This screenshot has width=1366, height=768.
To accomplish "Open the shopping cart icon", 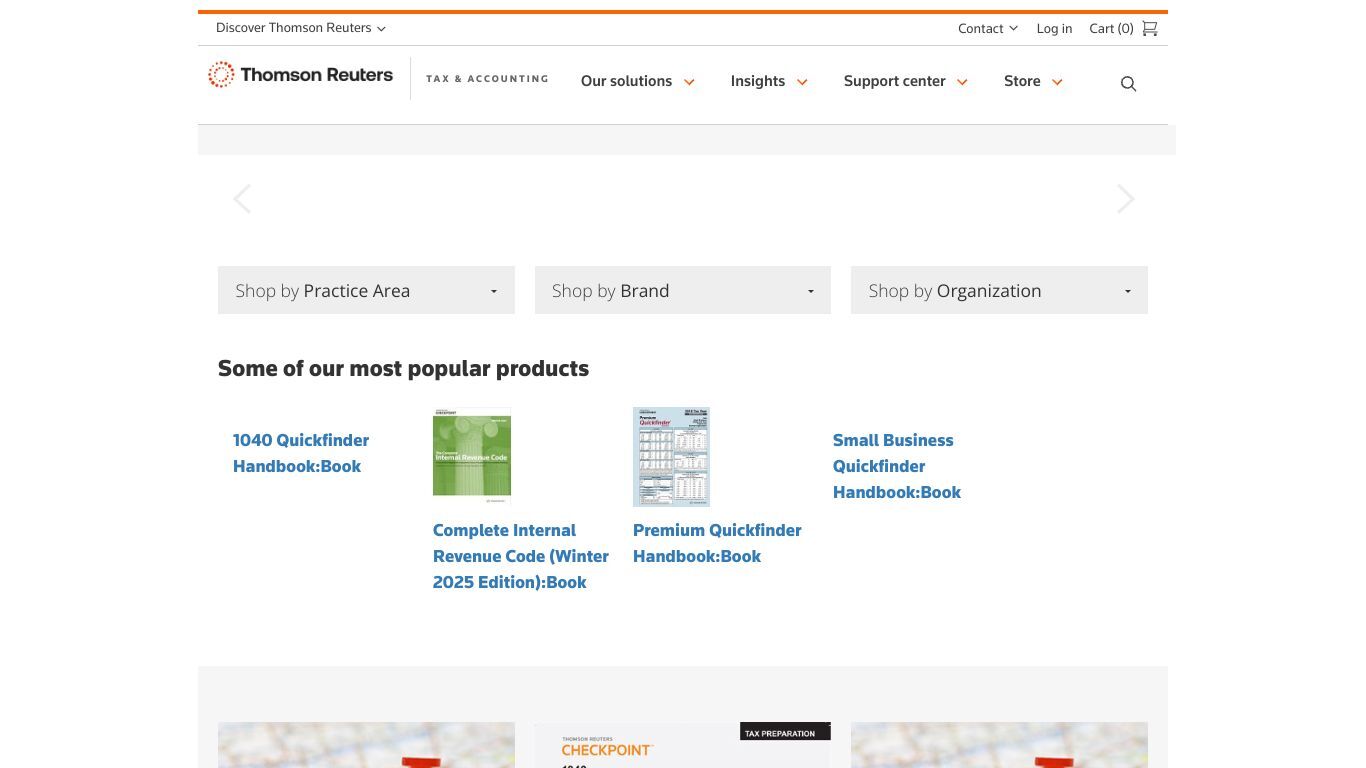I will click(x=1150, y=28).
